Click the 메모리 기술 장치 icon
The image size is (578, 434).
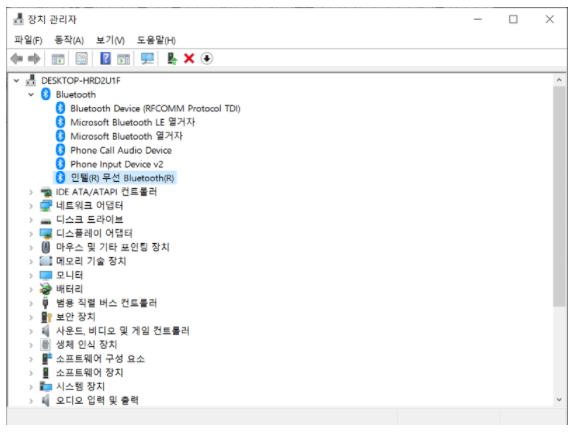(x=46, y=261)
